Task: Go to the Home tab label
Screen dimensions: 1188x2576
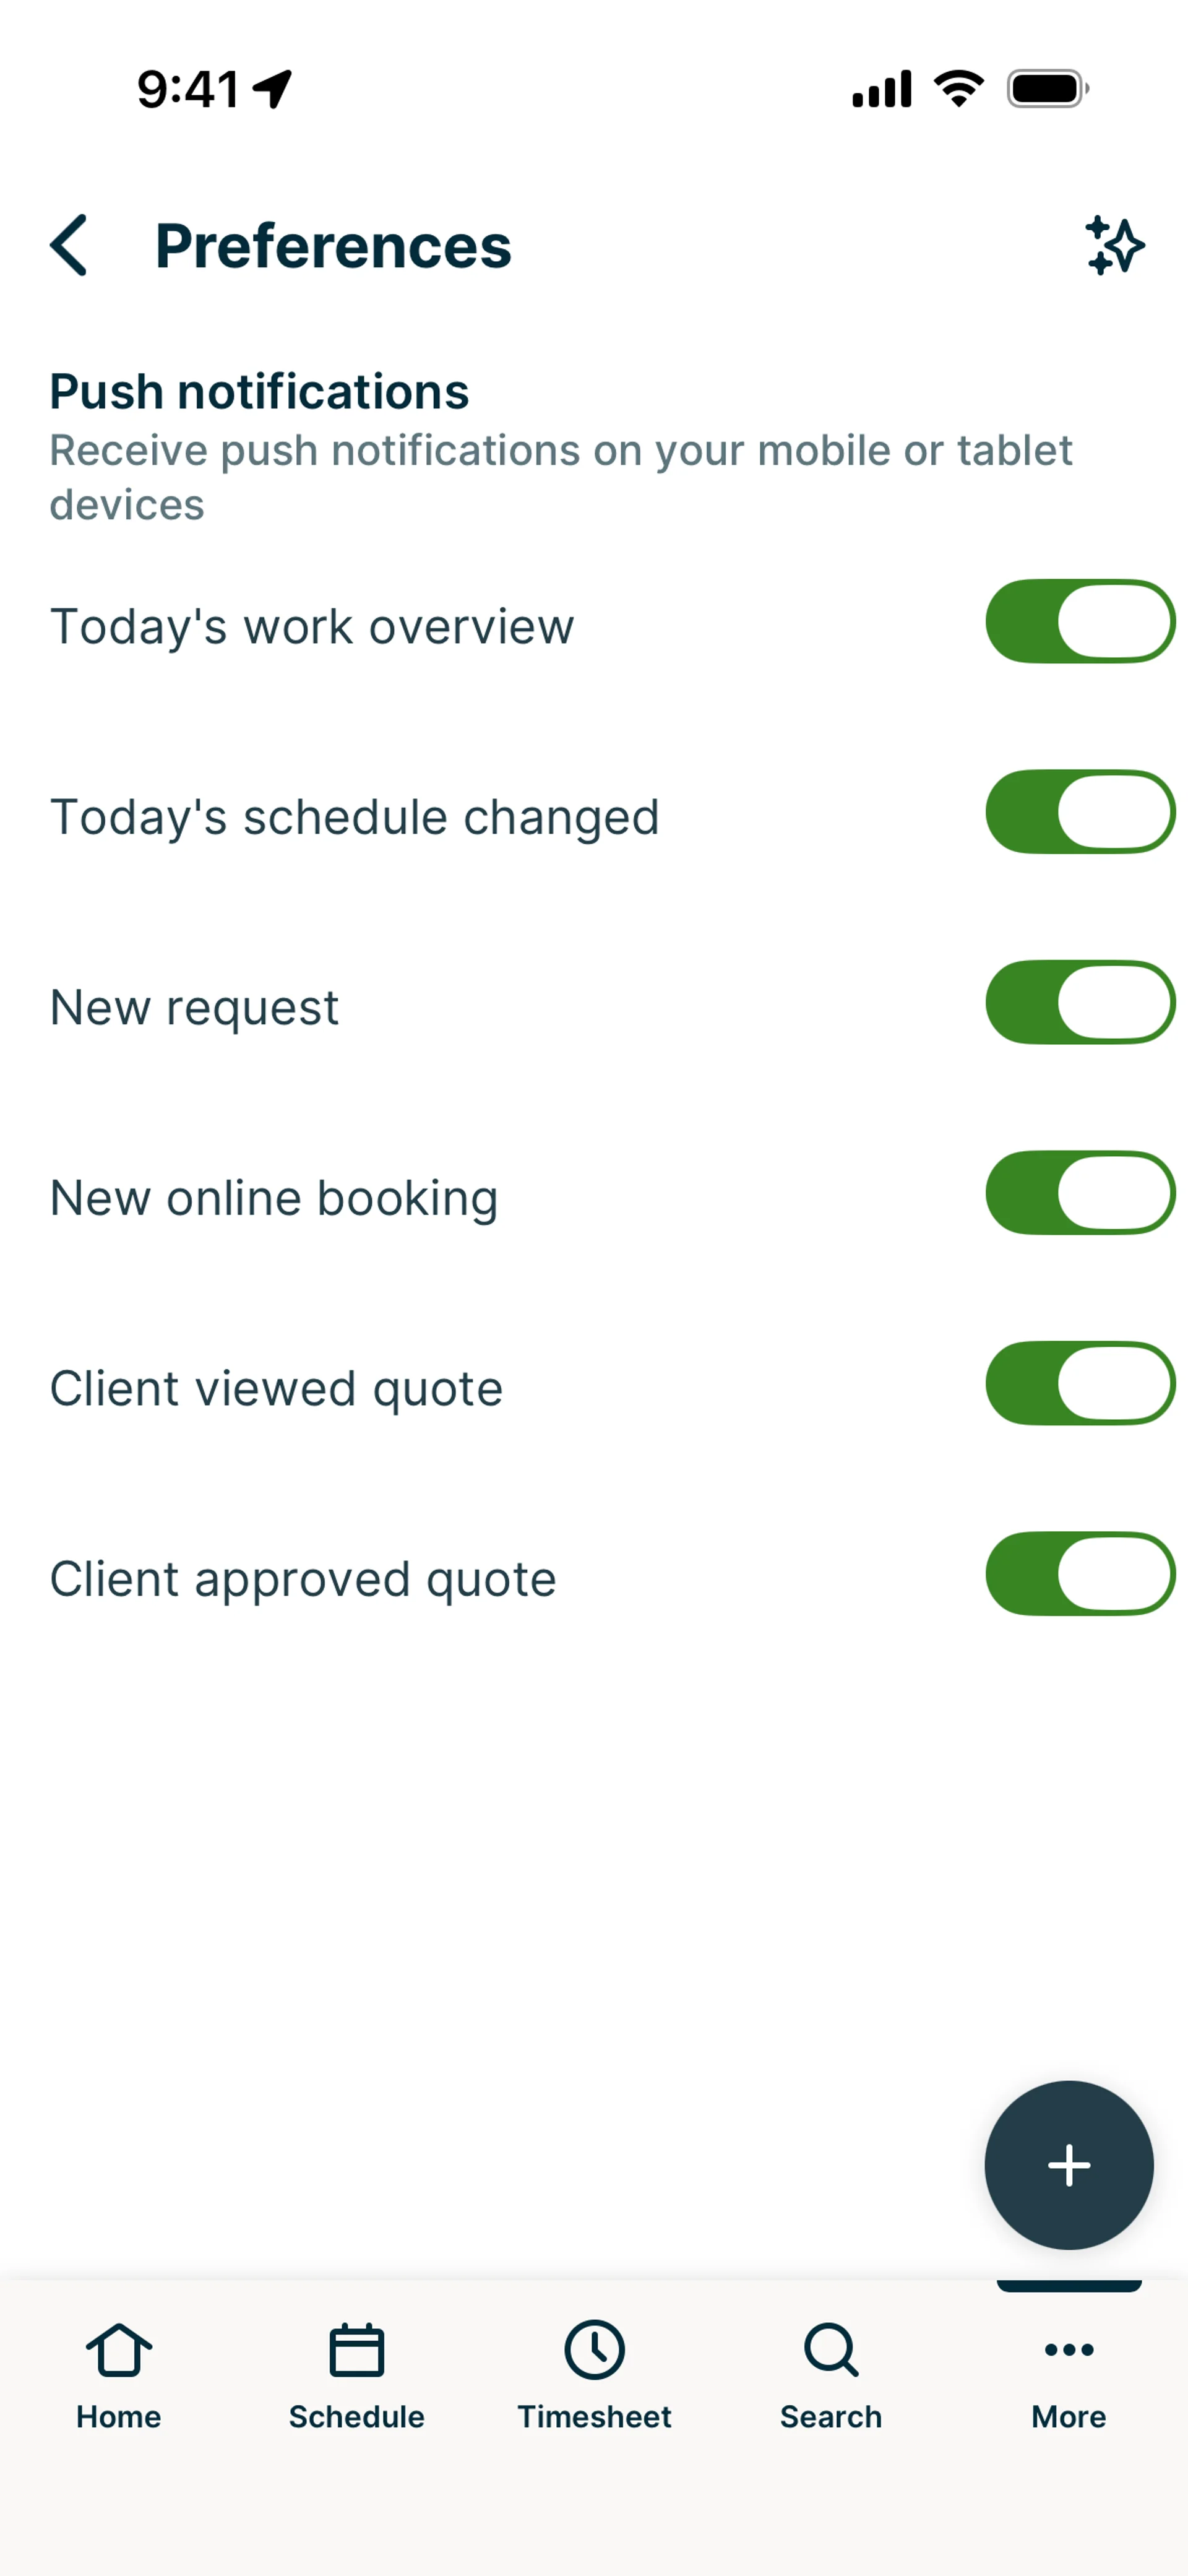Action: [x=119, y=2417]
